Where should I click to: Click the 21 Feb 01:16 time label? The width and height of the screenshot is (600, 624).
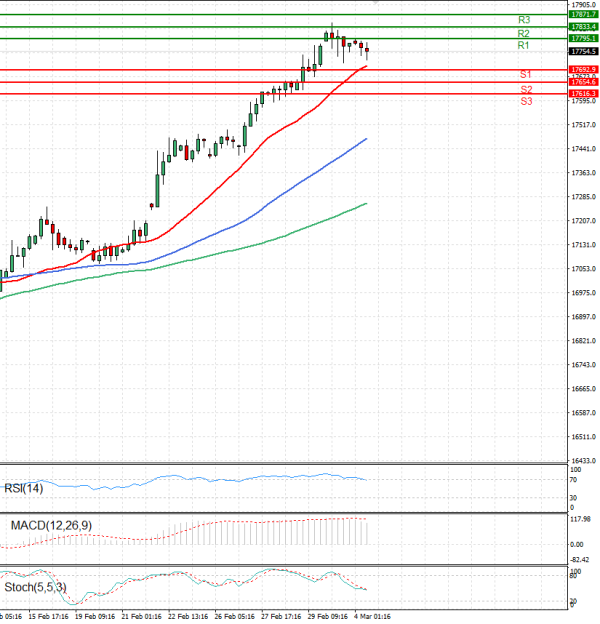click(141, 616)
